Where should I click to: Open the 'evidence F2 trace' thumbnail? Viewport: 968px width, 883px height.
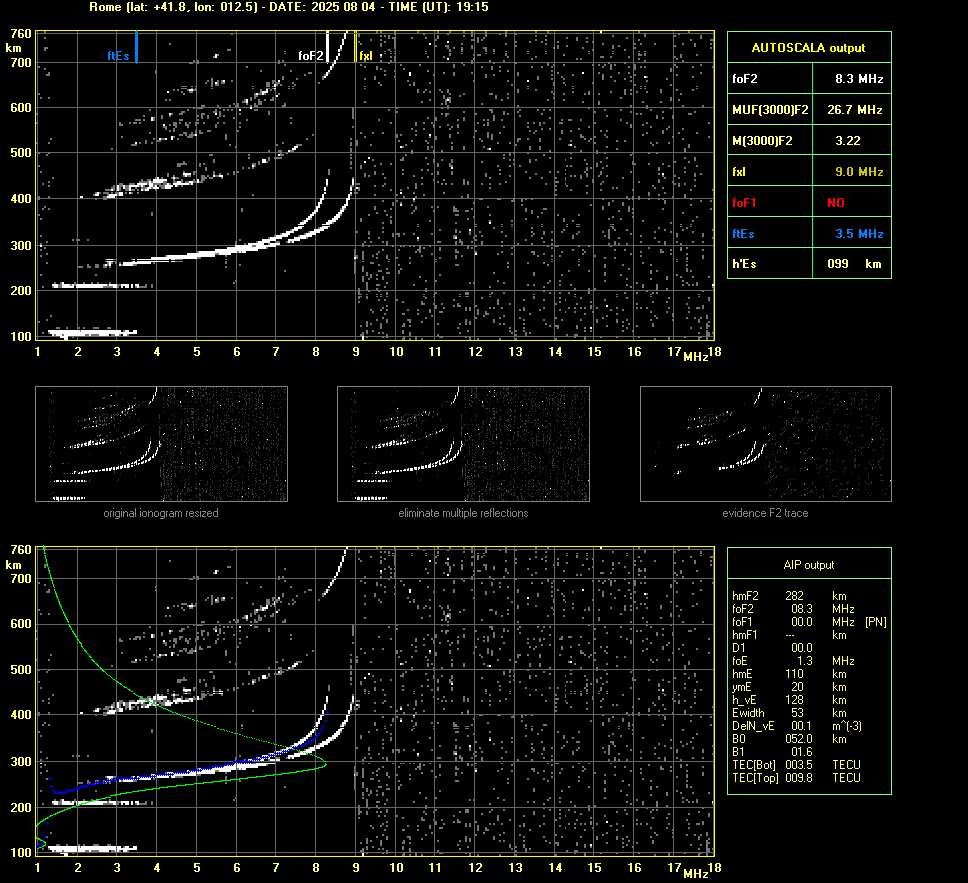[766, 444]
